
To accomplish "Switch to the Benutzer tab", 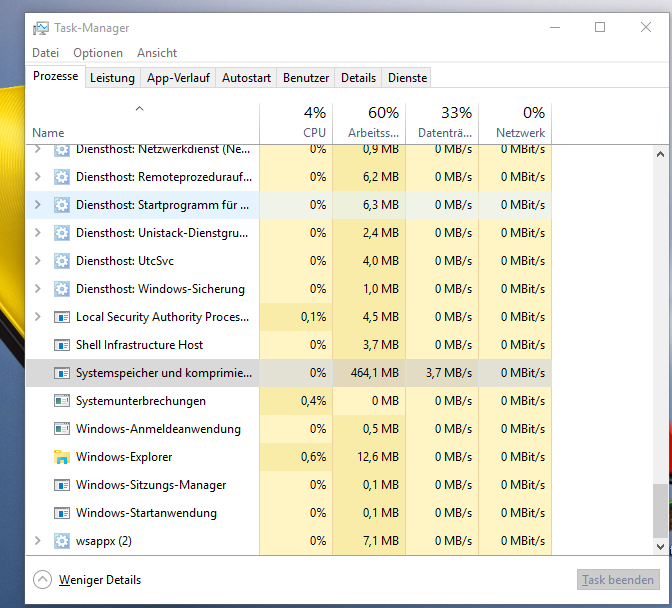I will pos(306,78).
